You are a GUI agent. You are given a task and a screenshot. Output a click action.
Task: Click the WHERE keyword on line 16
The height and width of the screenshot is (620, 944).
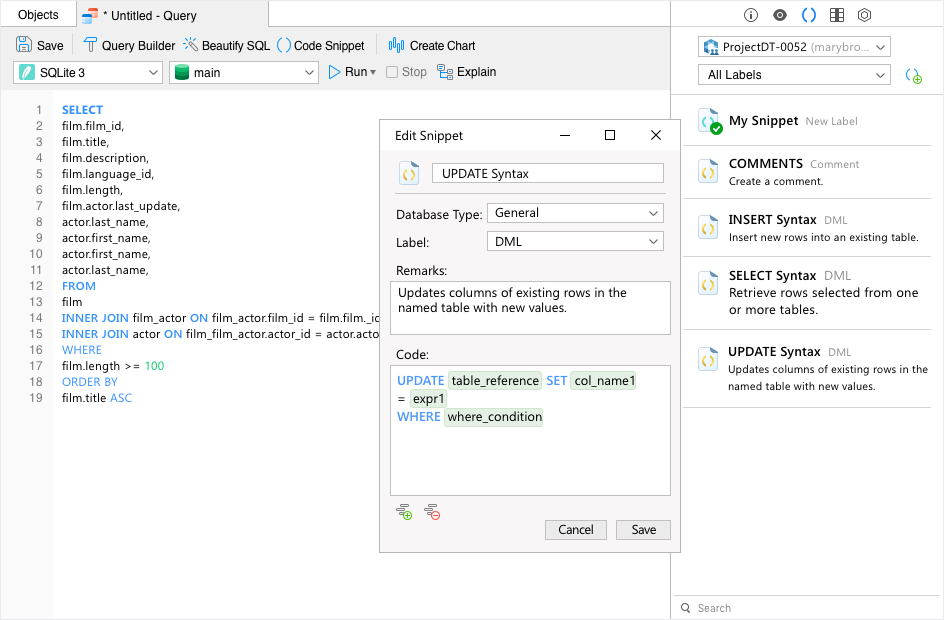tap(82, 350)
